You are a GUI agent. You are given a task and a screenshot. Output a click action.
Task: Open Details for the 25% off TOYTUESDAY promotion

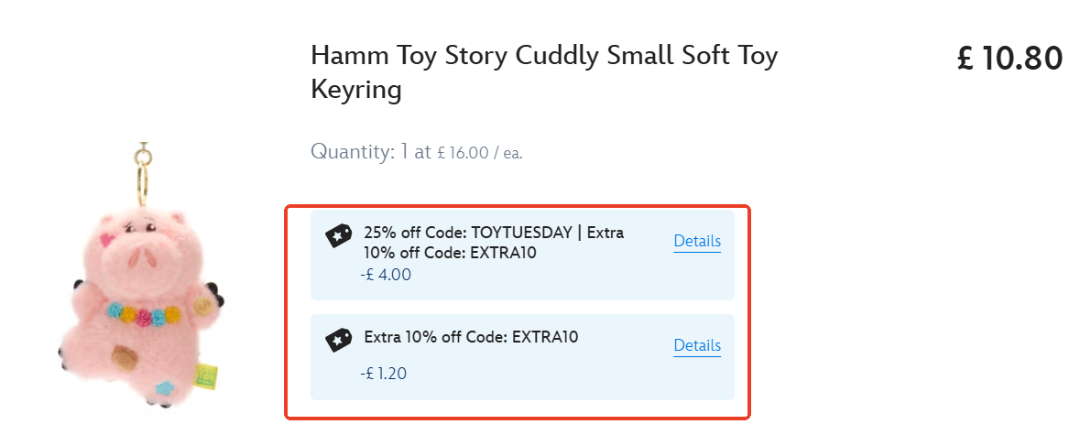[697, 241]
